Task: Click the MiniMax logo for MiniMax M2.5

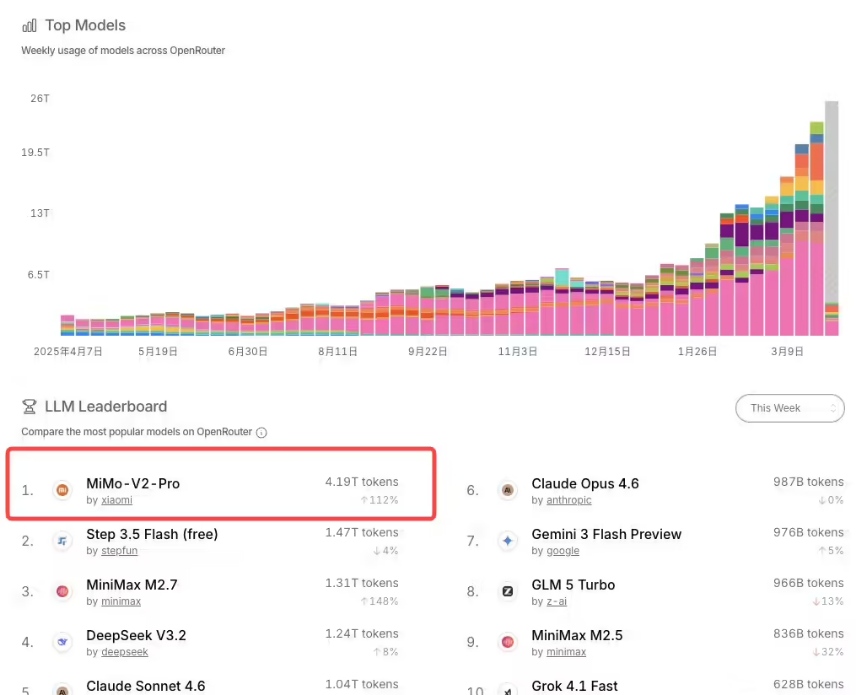Action: [508, 642]
